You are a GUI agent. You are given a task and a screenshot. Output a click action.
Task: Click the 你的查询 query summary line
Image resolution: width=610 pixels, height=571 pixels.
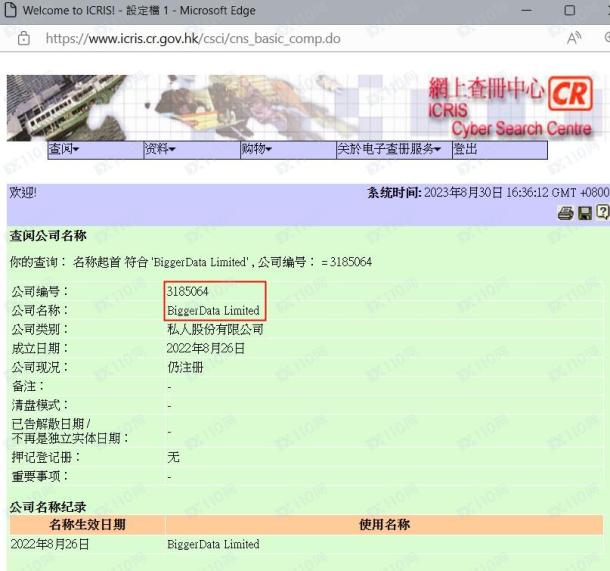(191, 262)
